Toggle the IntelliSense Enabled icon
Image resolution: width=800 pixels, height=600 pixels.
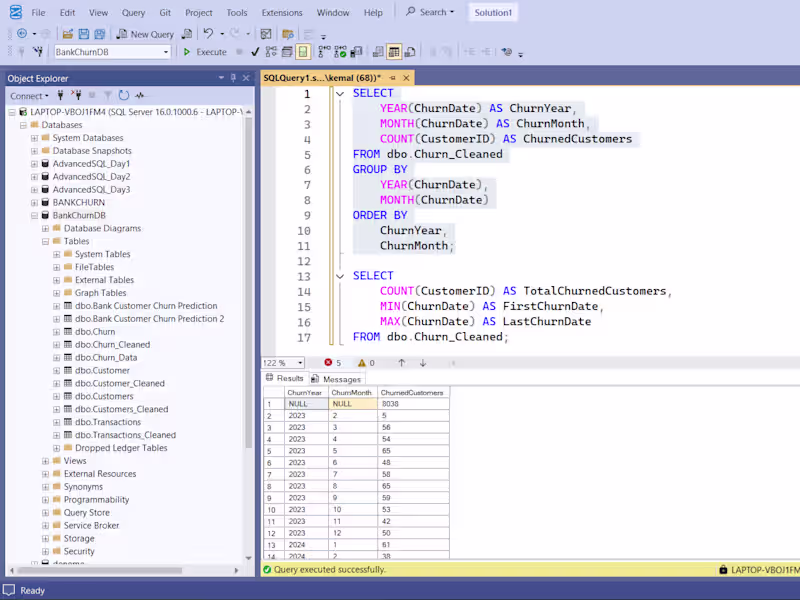[303, 52]
